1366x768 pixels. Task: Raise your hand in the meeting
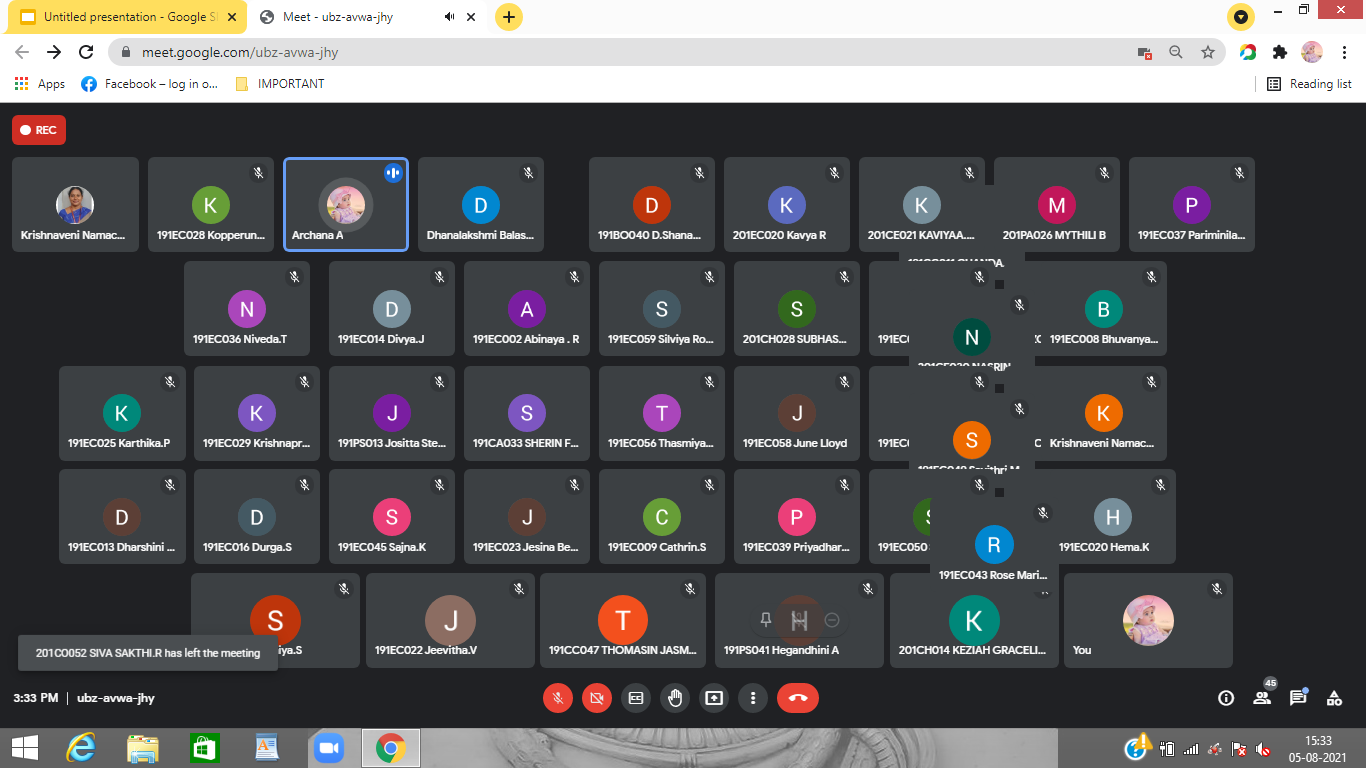click(675, 698)
